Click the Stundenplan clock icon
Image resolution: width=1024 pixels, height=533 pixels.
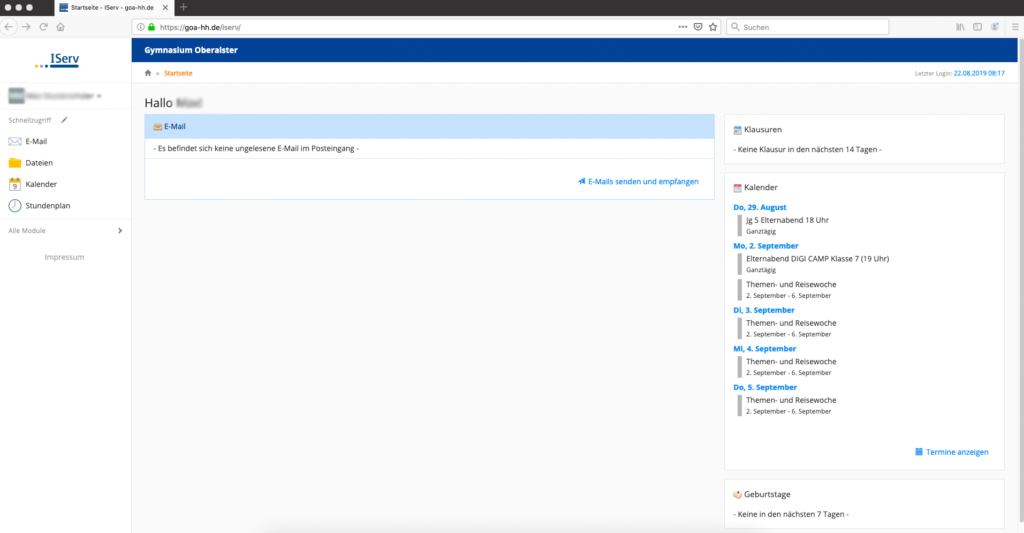click(x=14, y=206)
